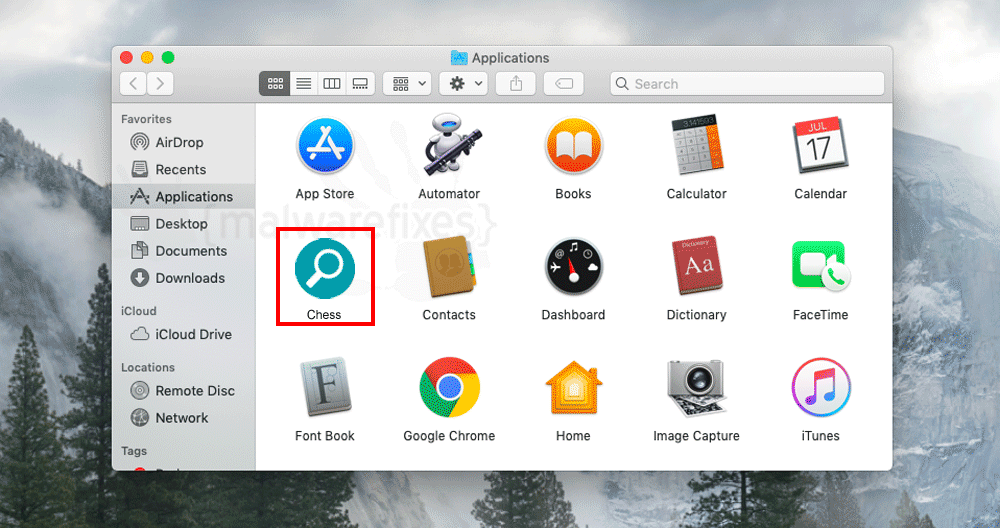Click the "Favorites" sidebar section header

tap(146, 119)
